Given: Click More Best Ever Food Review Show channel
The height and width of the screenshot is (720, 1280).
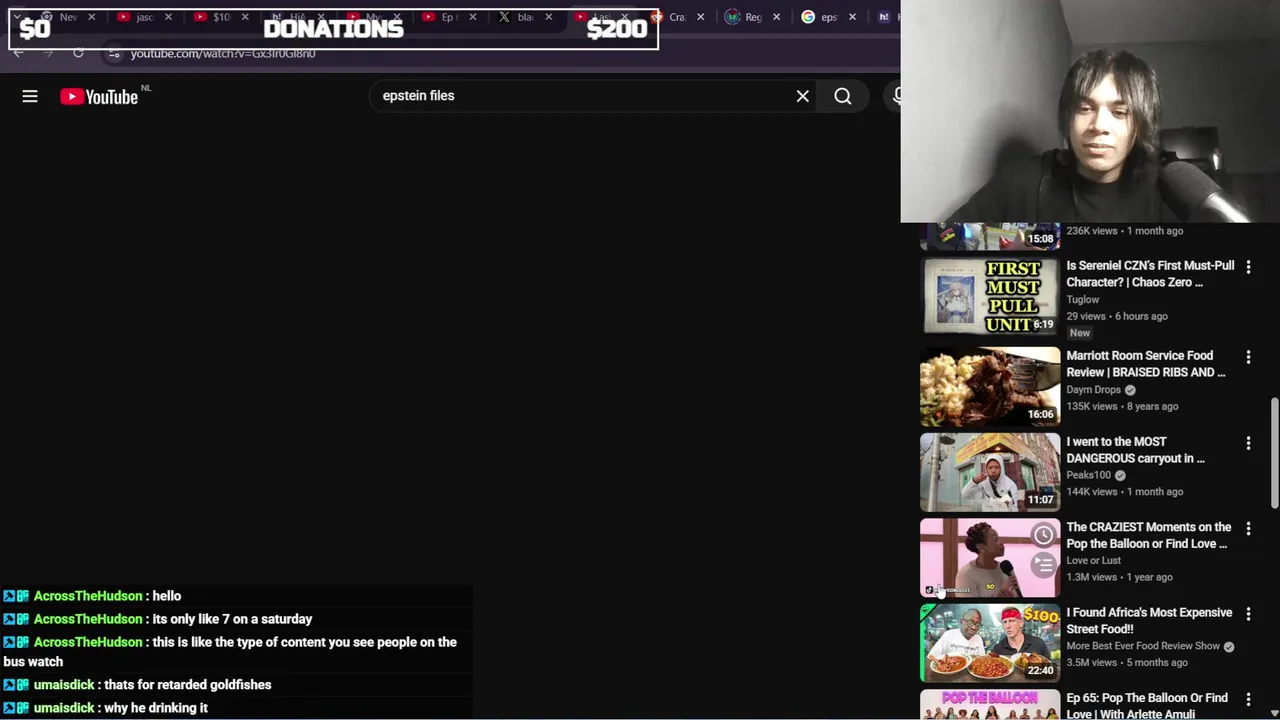Looking at the screenshot, I should pos(1143,647).
